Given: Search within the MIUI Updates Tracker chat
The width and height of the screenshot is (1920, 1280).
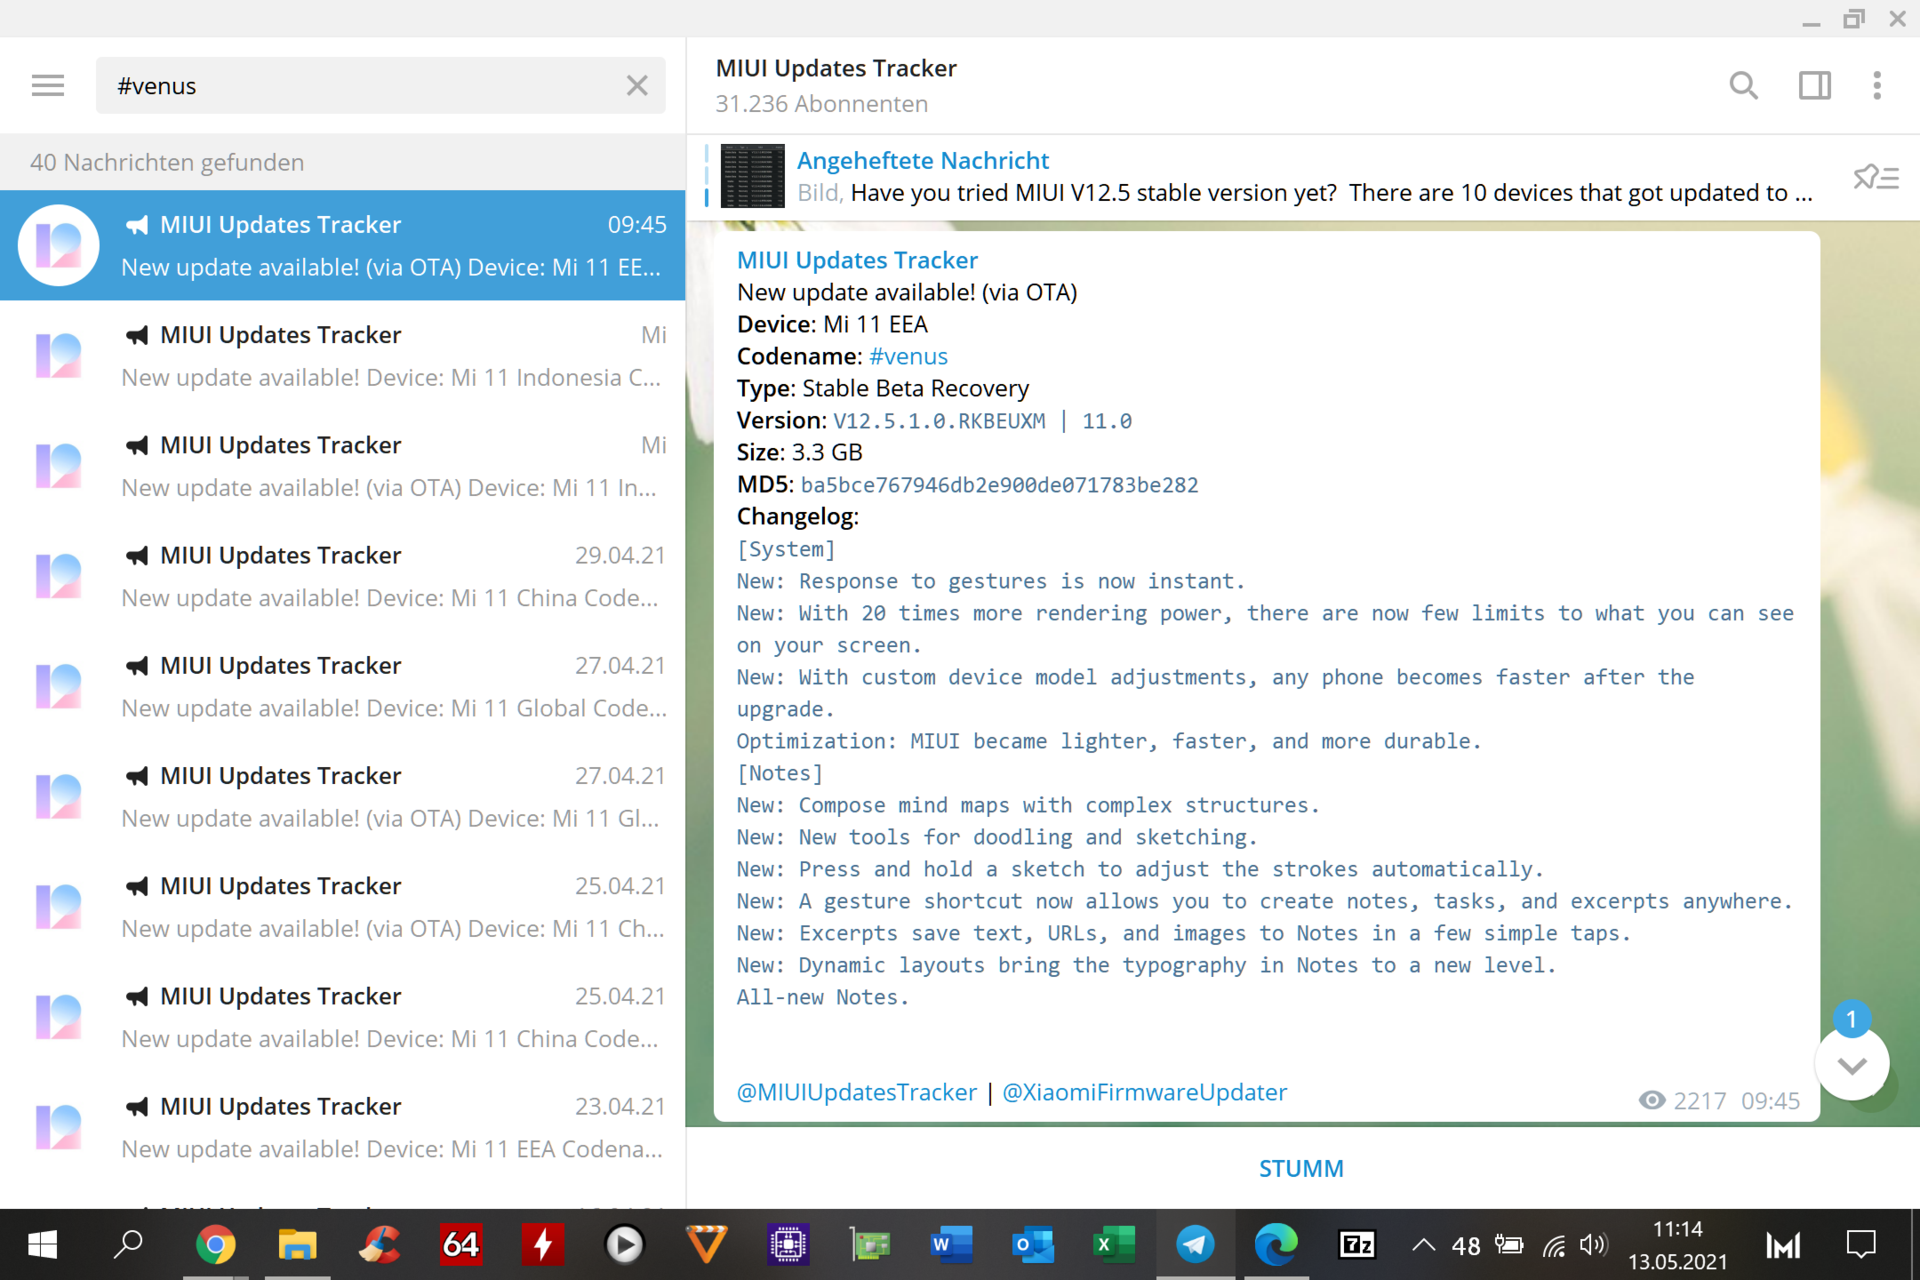Looking at the screenshot, I should tap(1743, 86).
